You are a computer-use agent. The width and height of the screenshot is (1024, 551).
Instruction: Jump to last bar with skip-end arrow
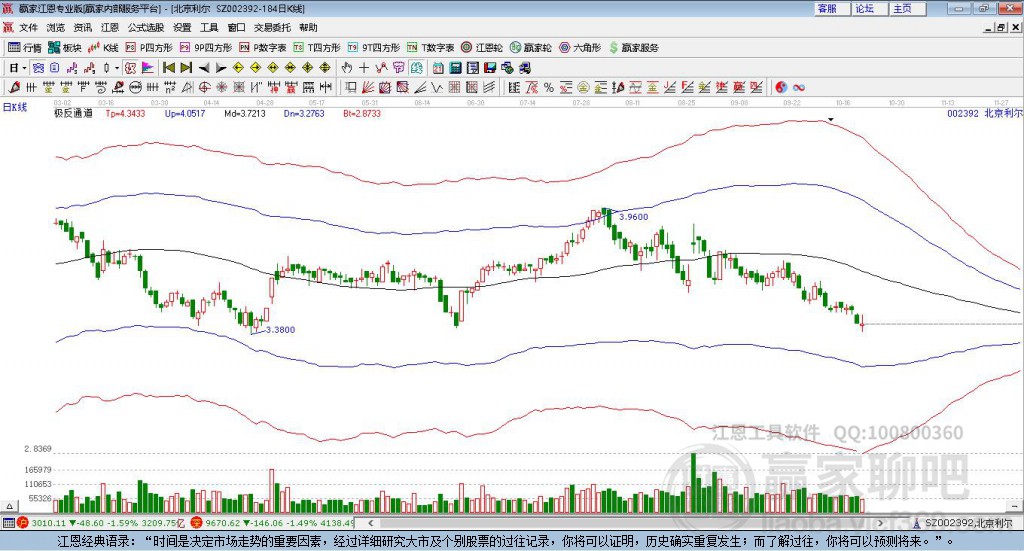[186, 68]
